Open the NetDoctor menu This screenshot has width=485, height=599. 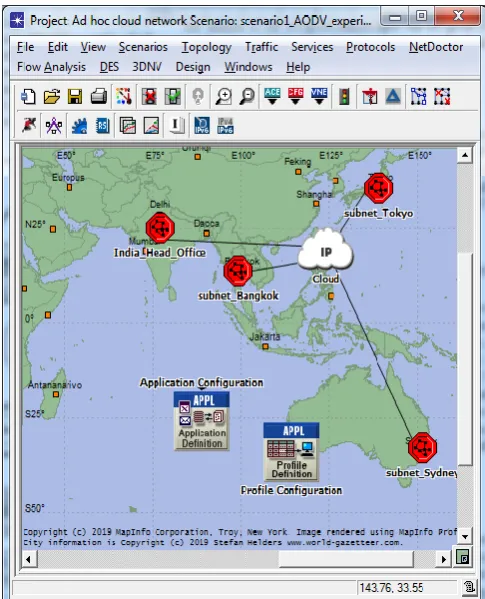(436, 47)
